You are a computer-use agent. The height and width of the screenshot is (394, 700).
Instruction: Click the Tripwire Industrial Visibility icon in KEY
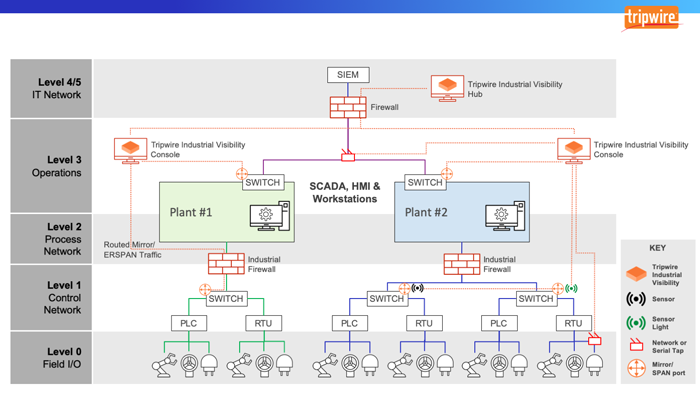[x=636, y=274]
